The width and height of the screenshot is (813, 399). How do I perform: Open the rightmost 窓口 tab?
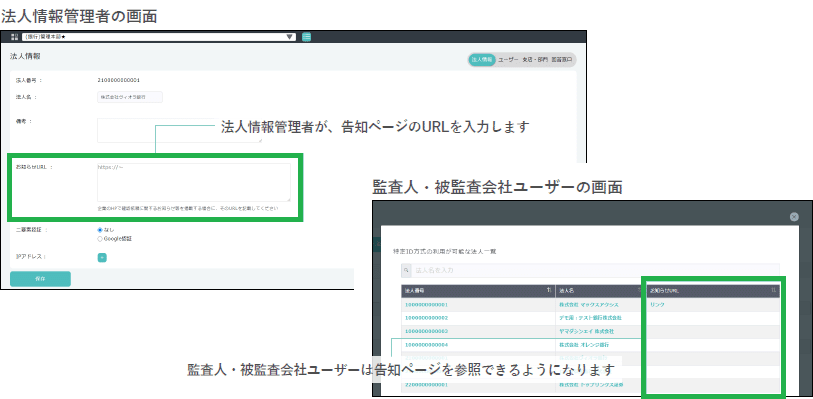point(562,60)
